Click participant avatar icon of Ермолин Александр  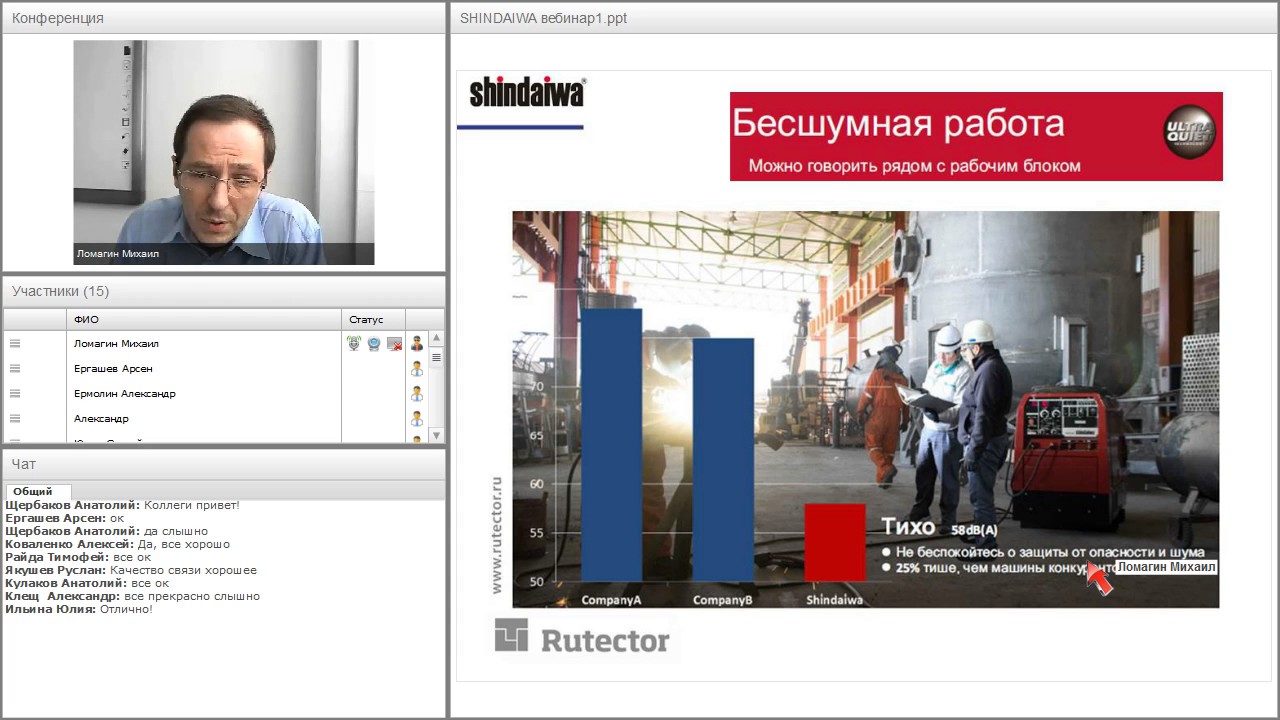point(417,394)
